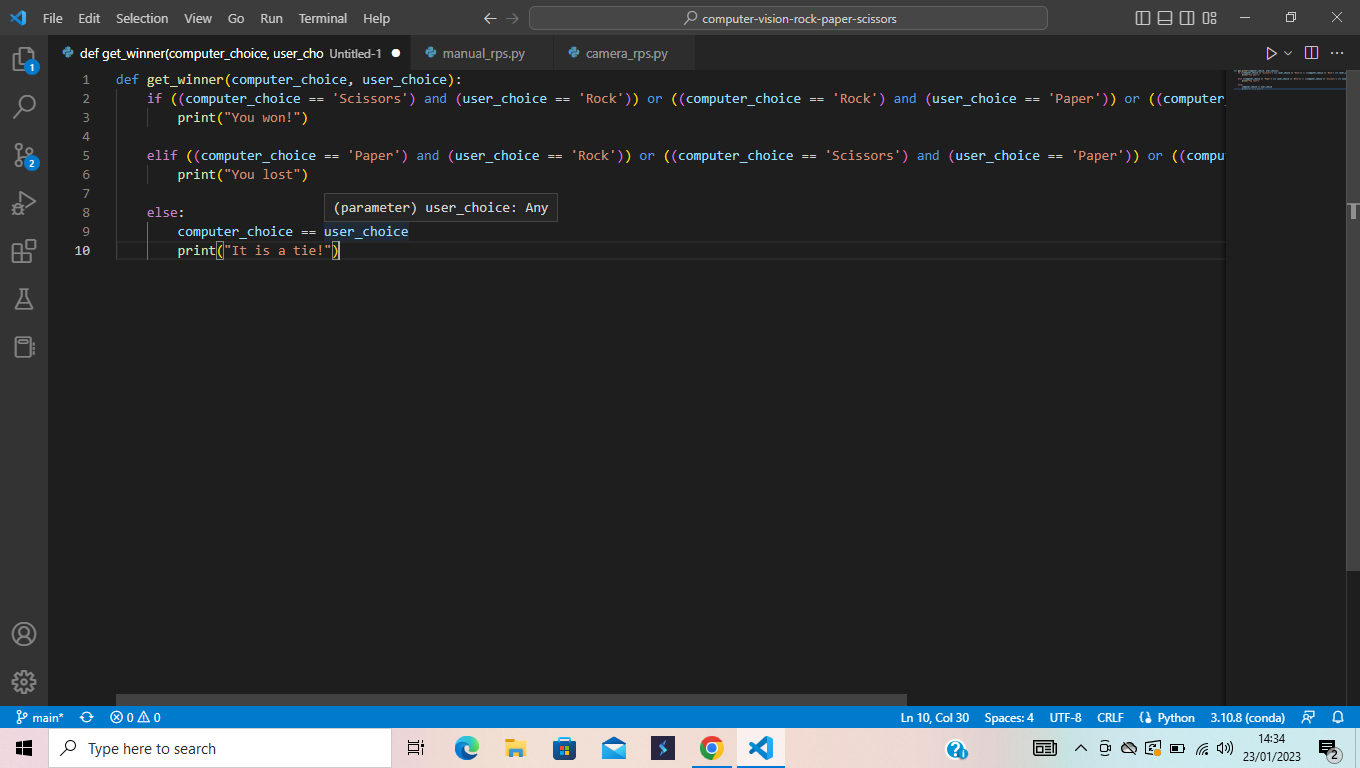Click the horizontal editor scrollbar
Screen dimensions: 1360x768
(511, 700)
